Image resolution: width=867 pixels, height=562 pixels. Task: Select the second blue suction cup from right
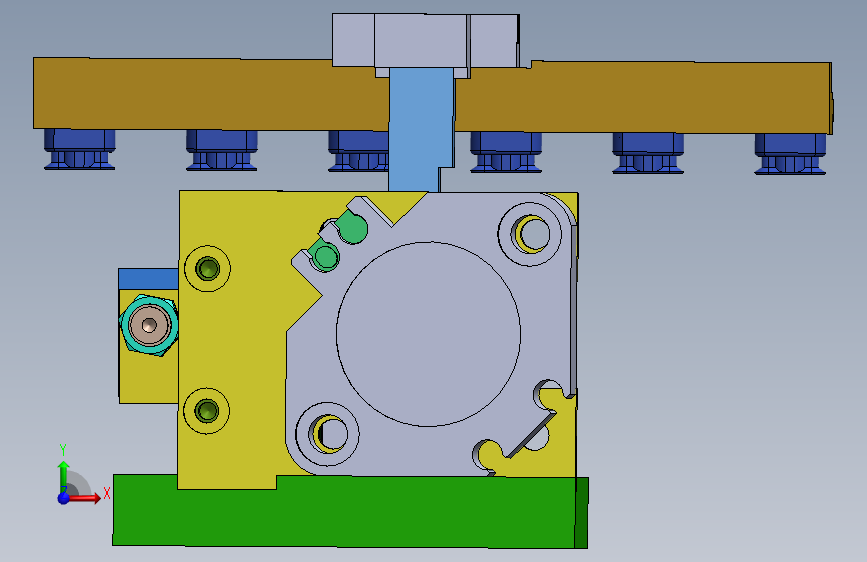648,153
